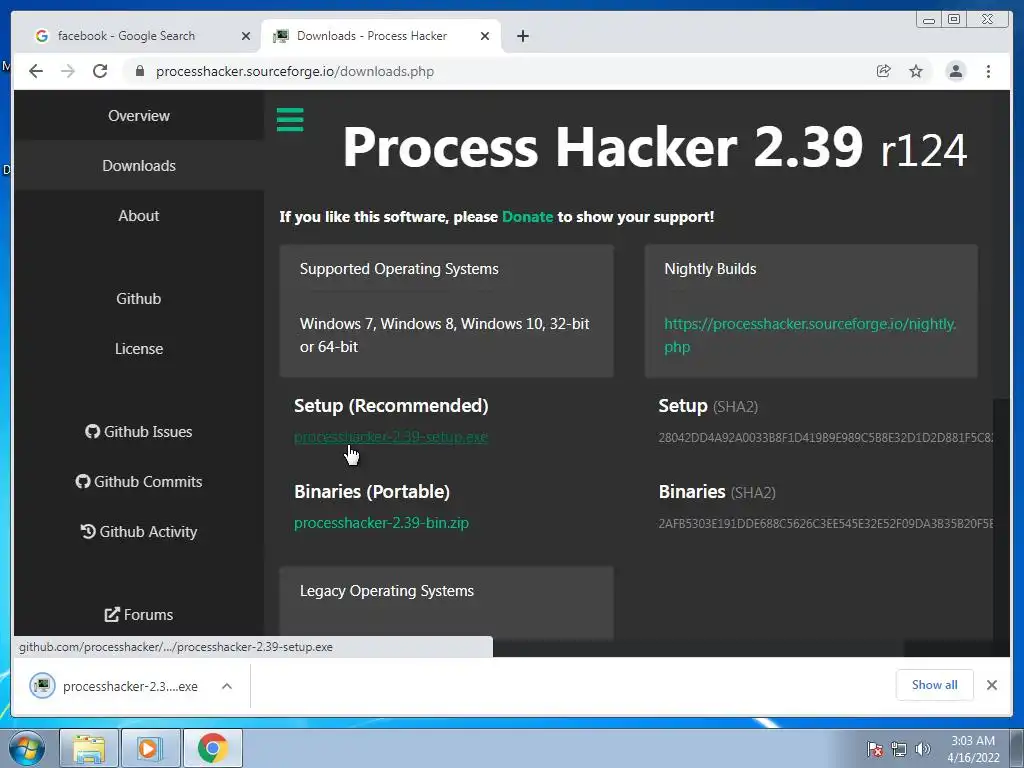Viewport: 1024px width, 768px height.
Task: Close the facebook - Google Search tab
Action: tap(246, 36)
